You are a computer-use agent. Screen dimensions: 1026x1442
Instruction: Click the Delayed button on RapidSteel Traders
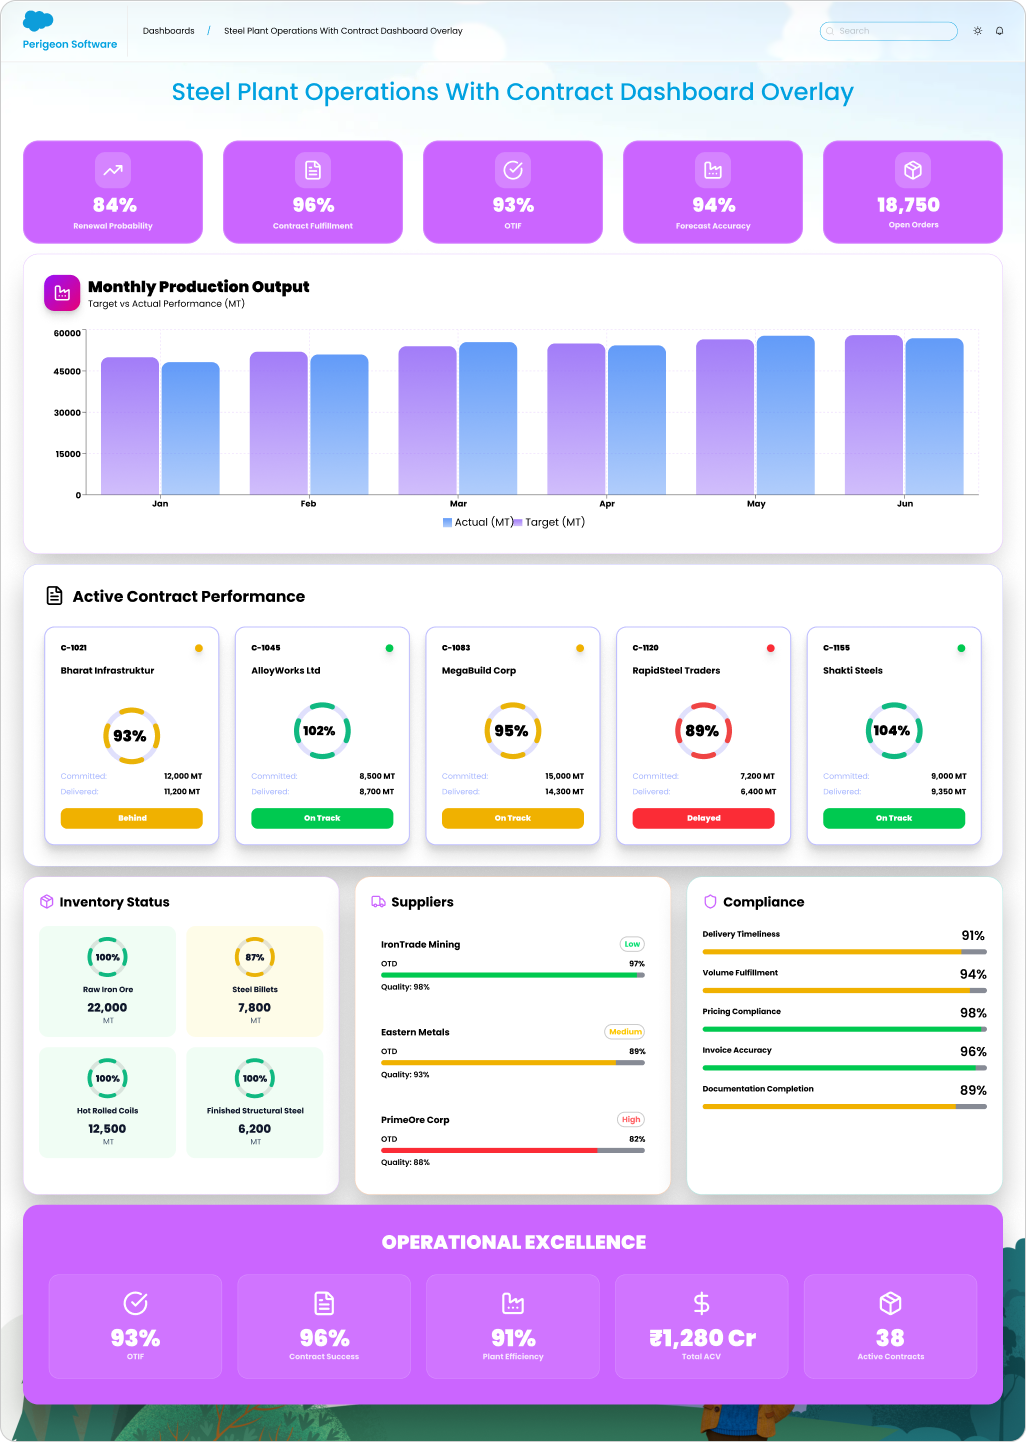coord(703,818)
